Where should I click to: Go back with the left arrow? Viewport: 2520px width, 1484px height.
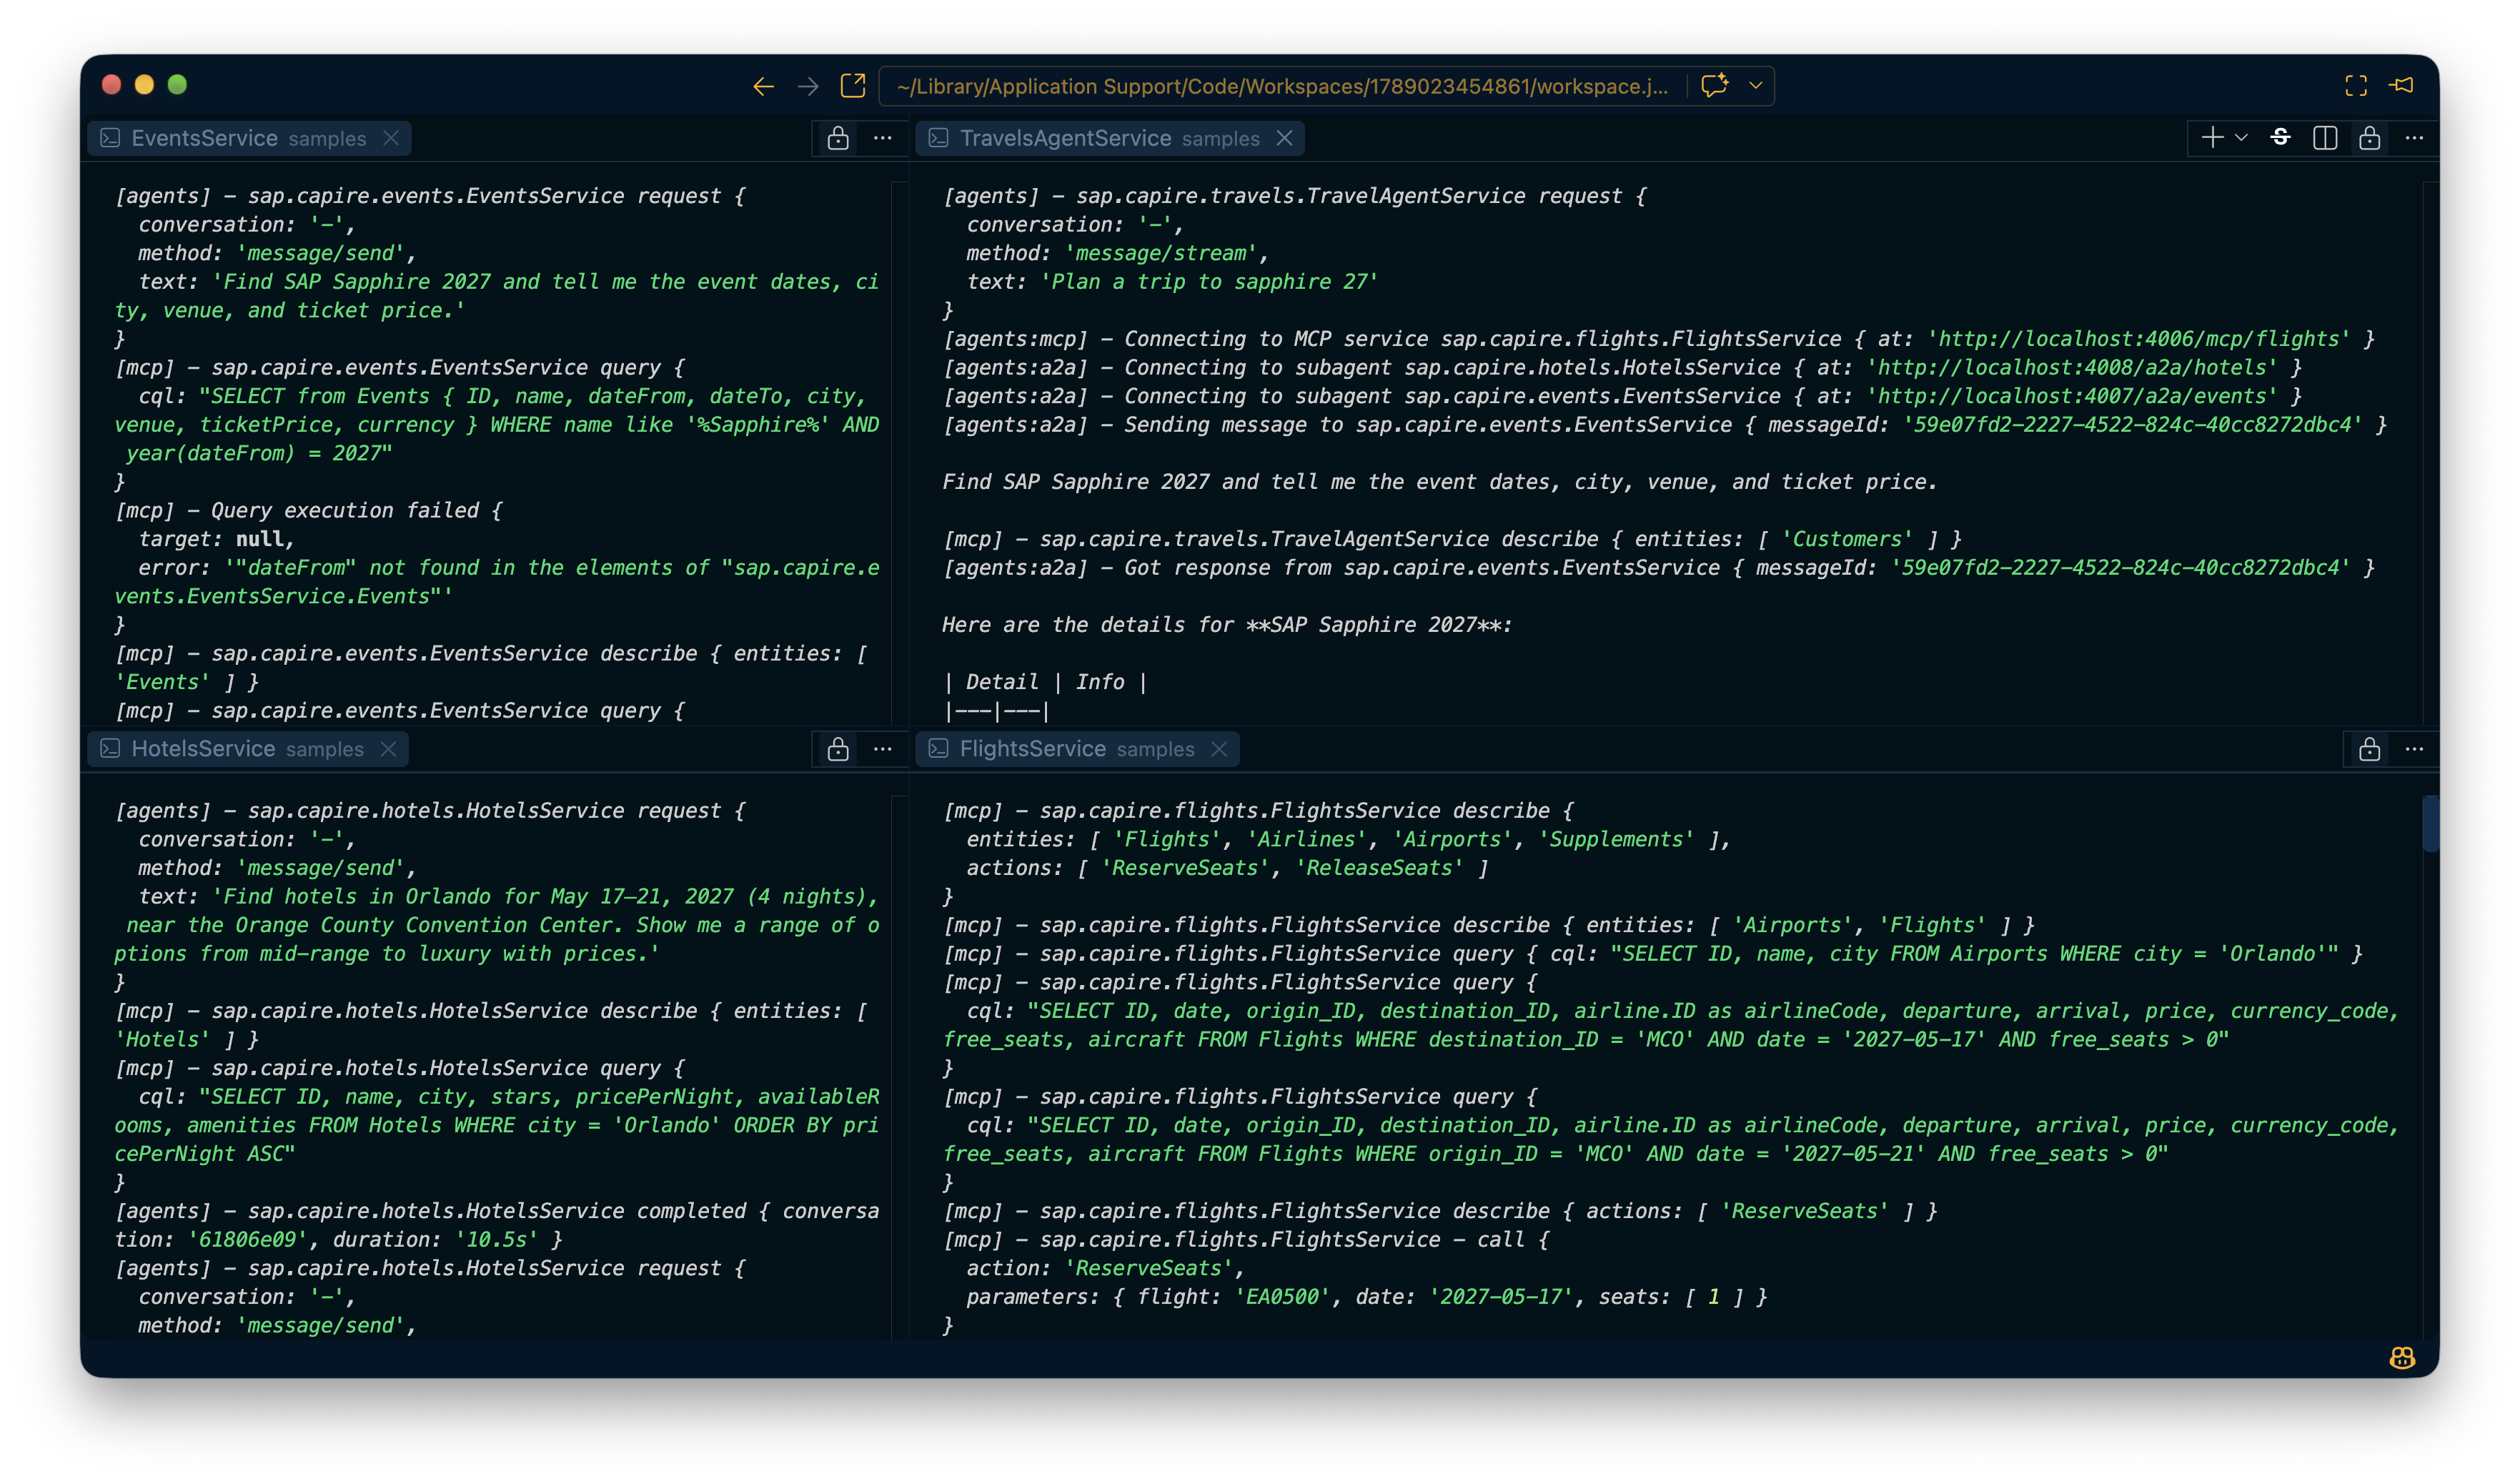(763, 86)
